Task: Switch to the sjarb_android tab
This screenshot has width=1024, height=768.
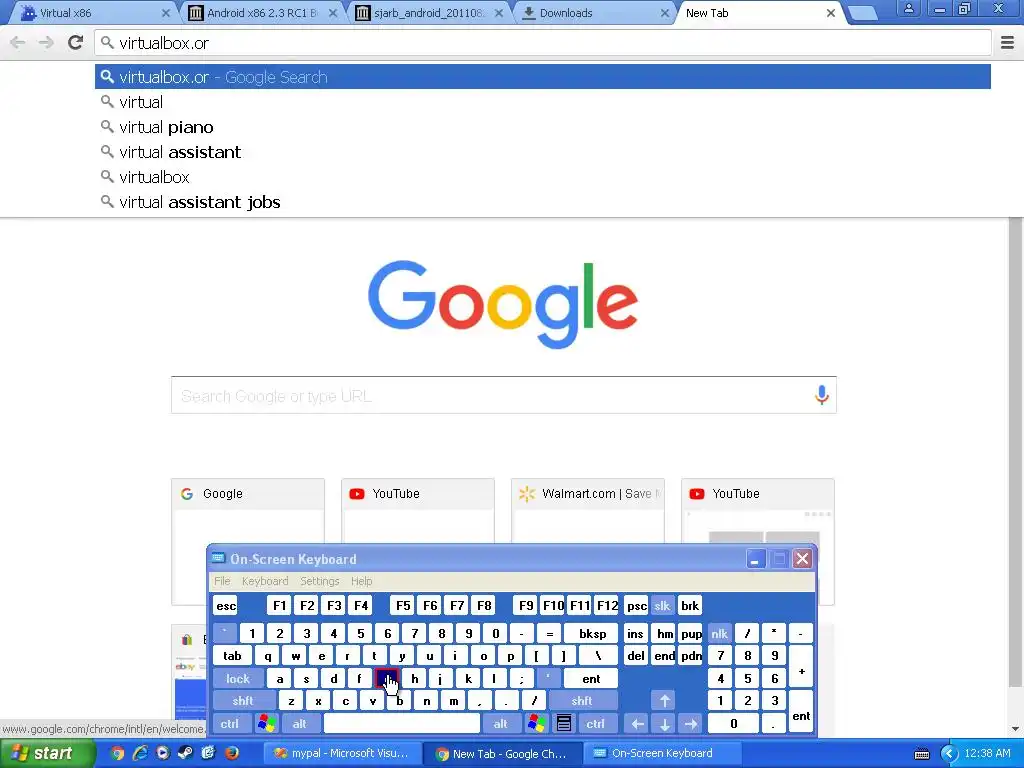Action: pos(428,13)
